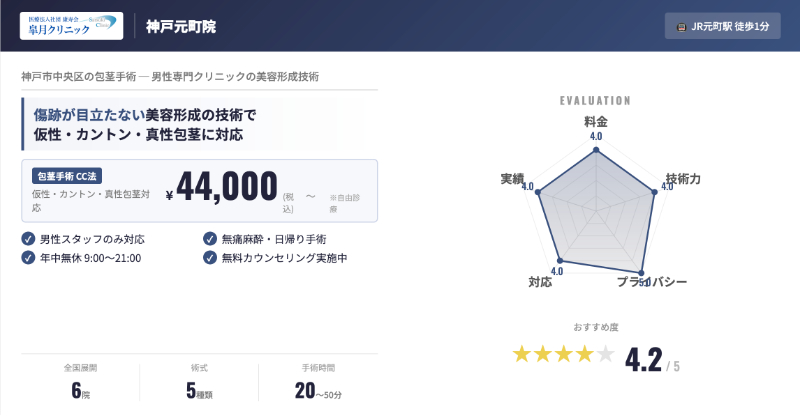Click the checkmark icon next to 年中無休 9:00〜21:00
This screenshot has width=800, height=418.
coord(27,257)
